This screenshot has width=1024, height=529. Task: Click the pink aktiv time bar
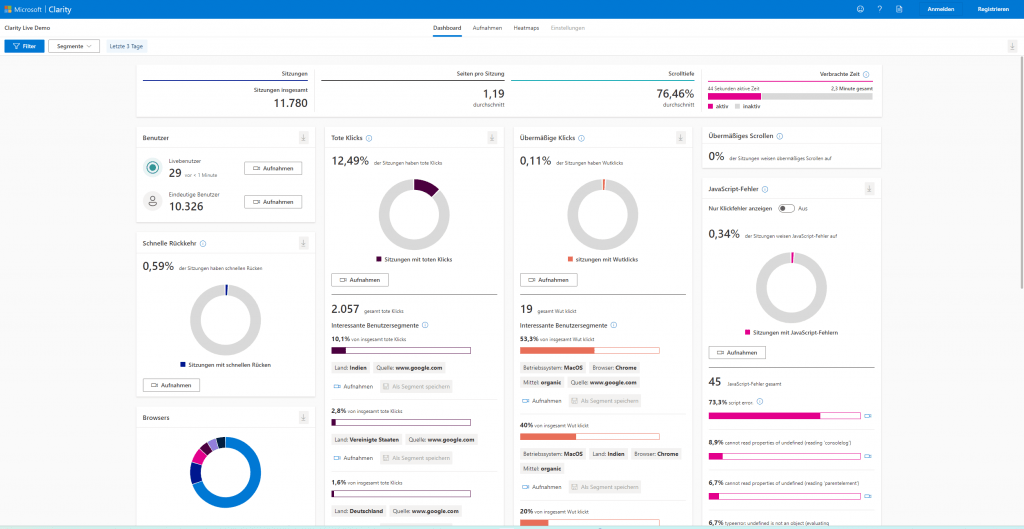tap(733, 96)
